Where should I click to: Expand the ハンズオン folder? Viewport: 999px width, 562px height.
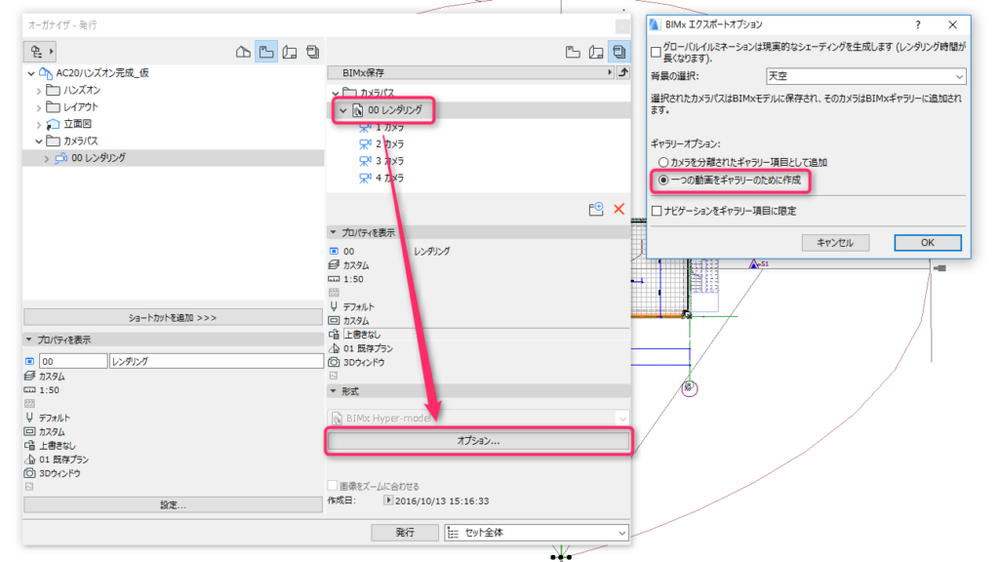coord(39,90)
